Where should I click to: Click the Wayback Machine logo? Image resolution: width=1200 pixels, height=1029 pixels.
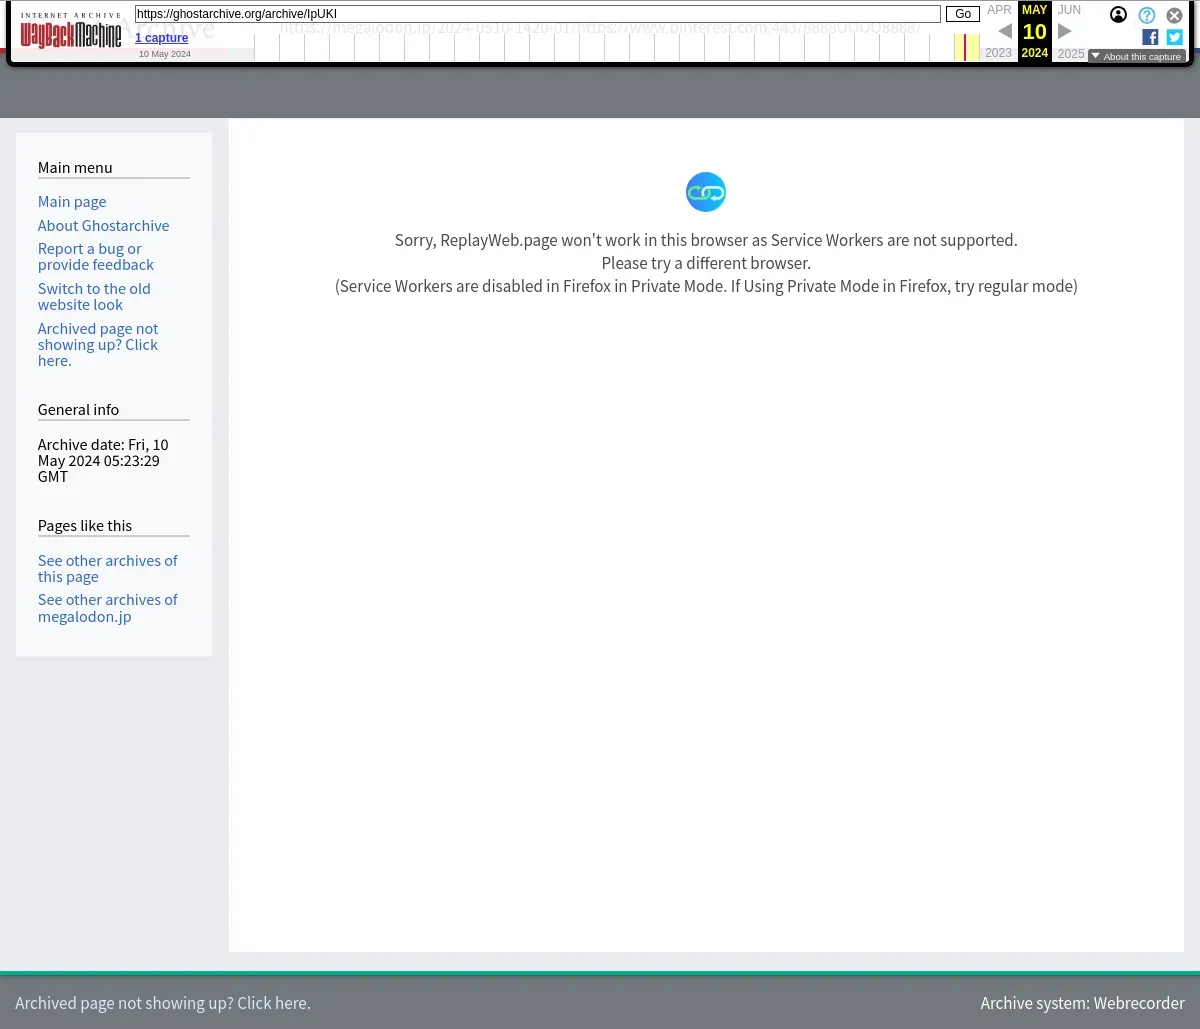[x=71, y=31]
